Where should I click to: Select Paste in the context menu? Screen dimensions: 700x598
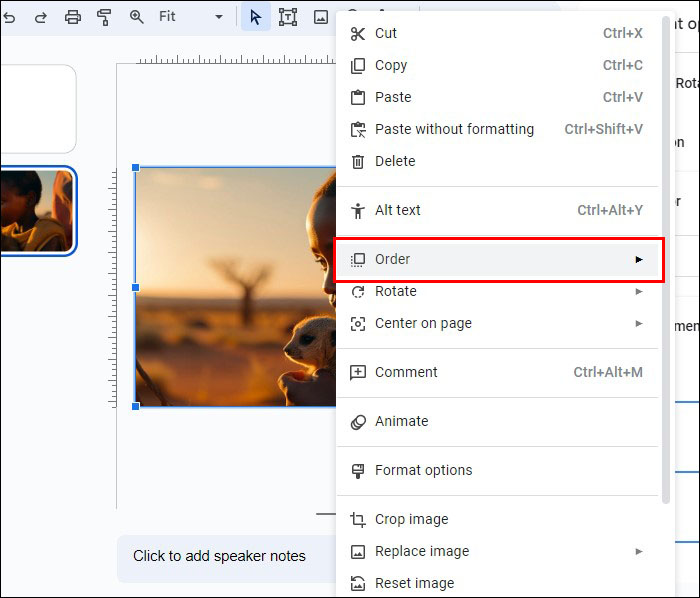[x=497, y=97]
